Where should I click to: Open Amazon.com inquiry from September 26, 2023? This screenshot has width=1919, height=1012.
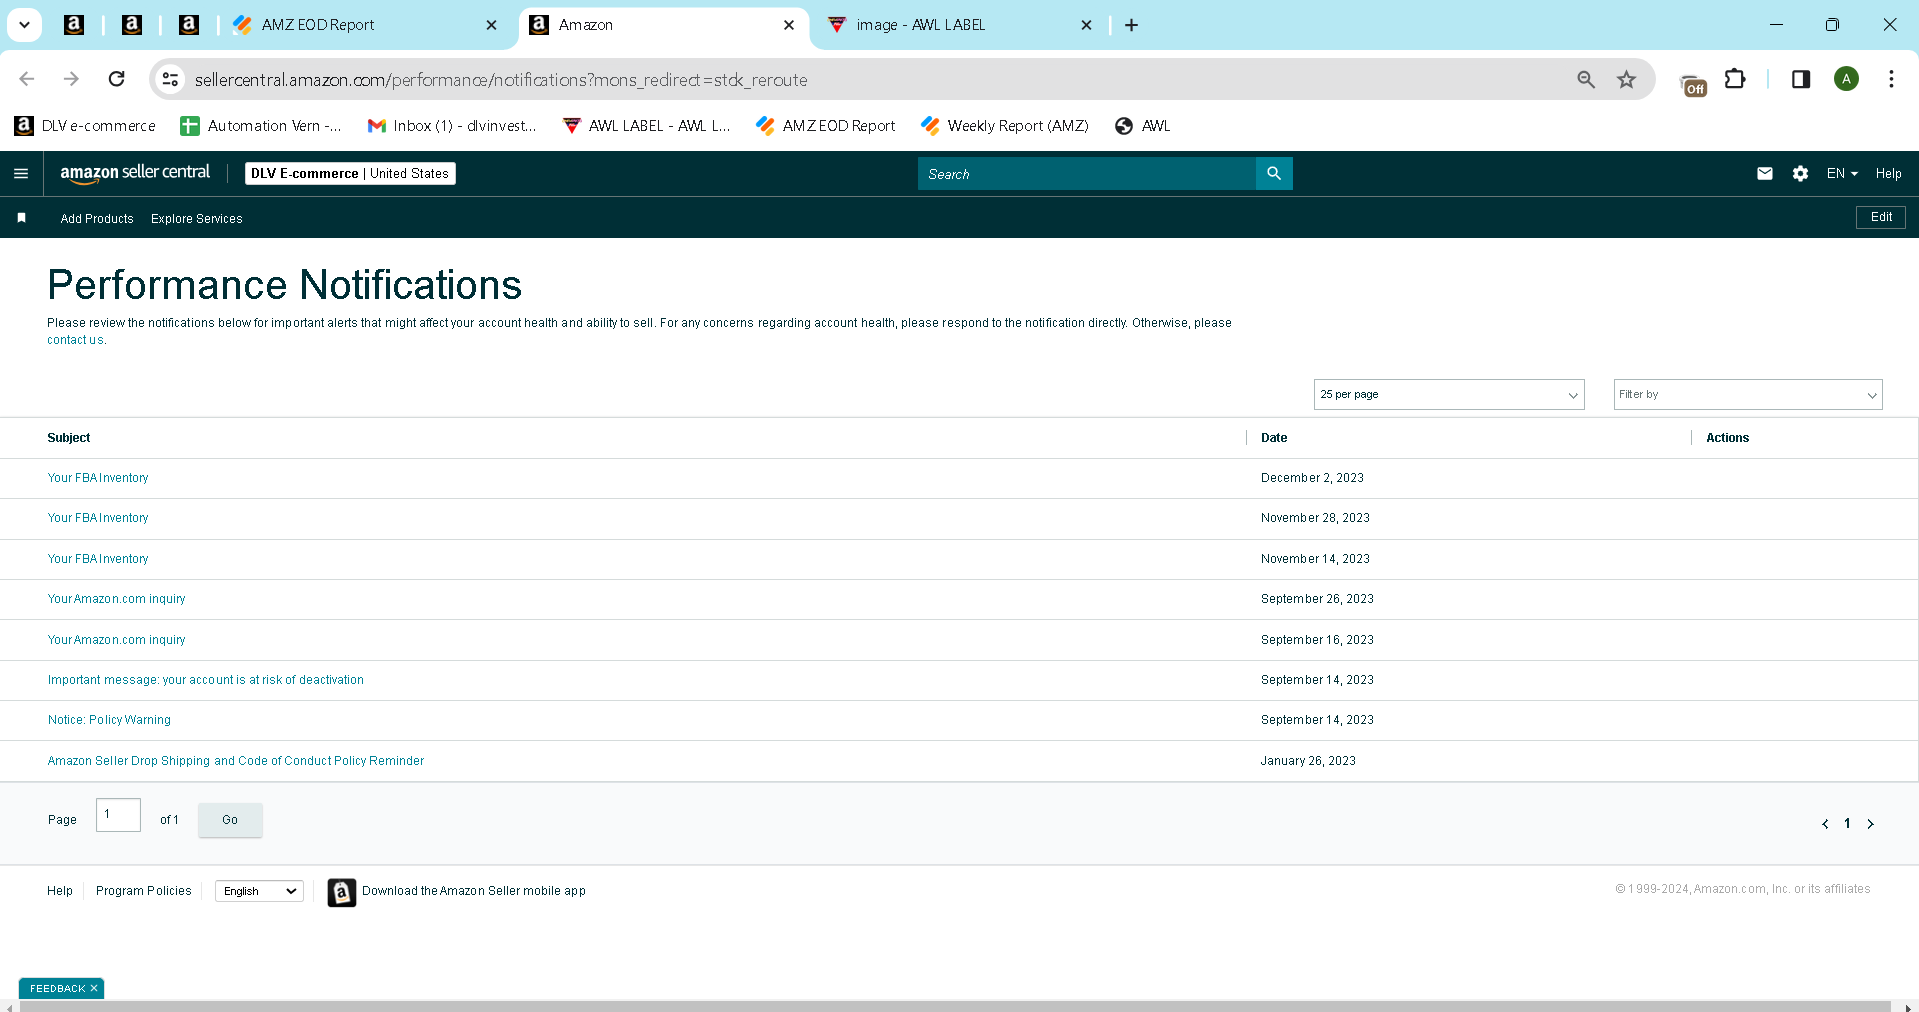117,599
